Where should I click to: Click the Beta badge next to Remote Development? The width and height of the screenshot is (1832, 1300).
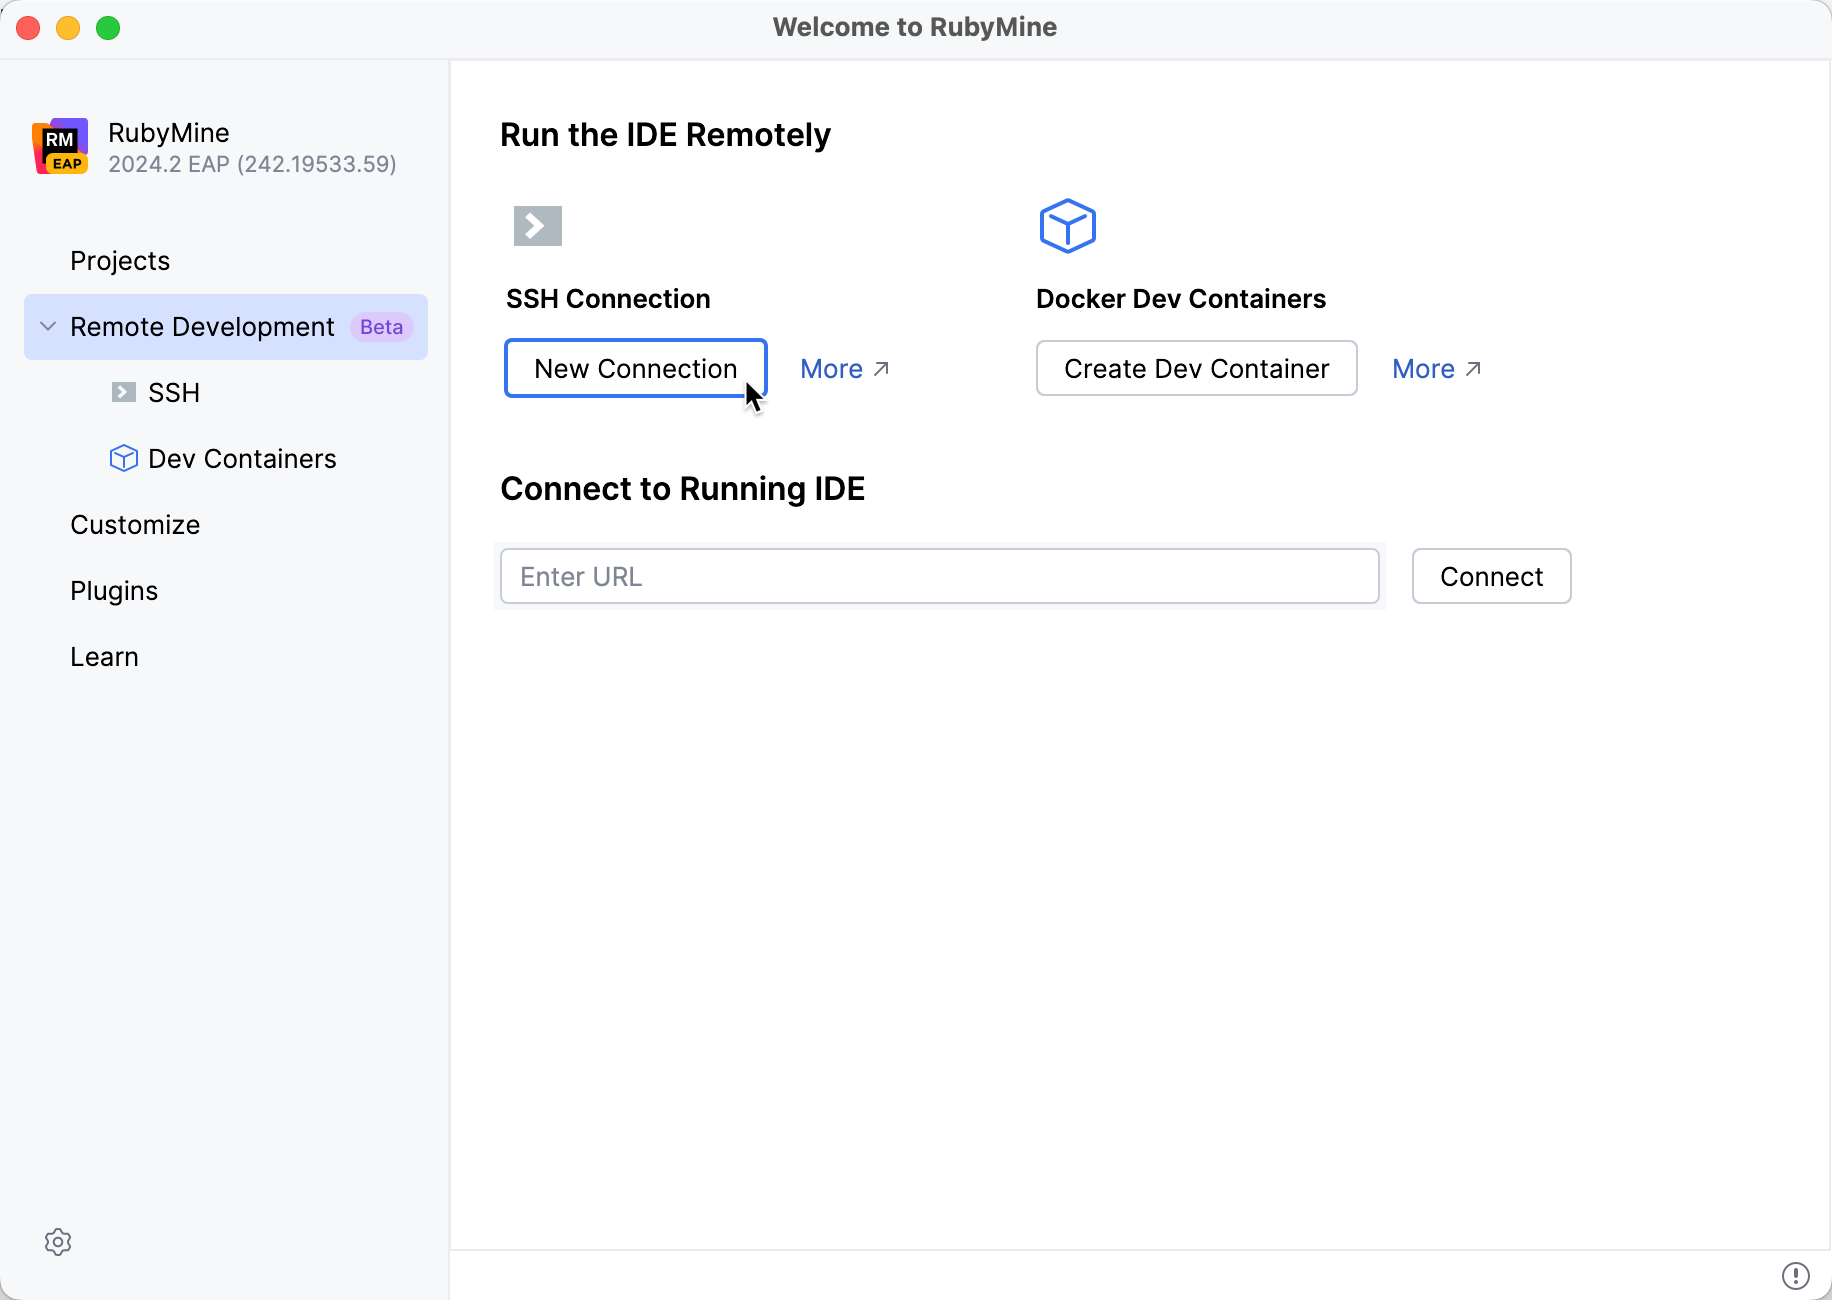[x=380, y=326]
